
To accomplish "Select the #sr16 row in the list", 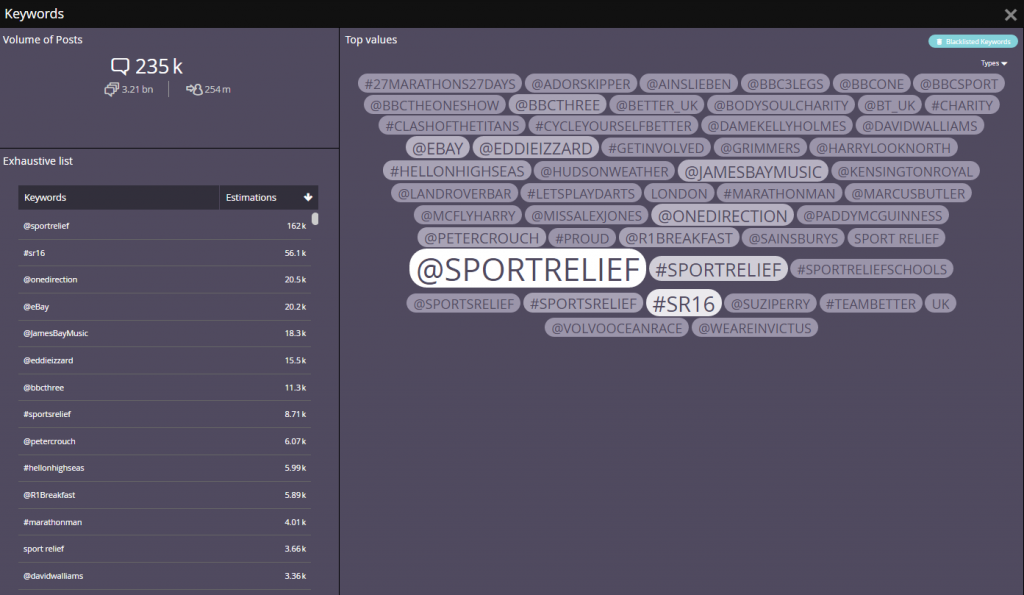I will (165, 253).
